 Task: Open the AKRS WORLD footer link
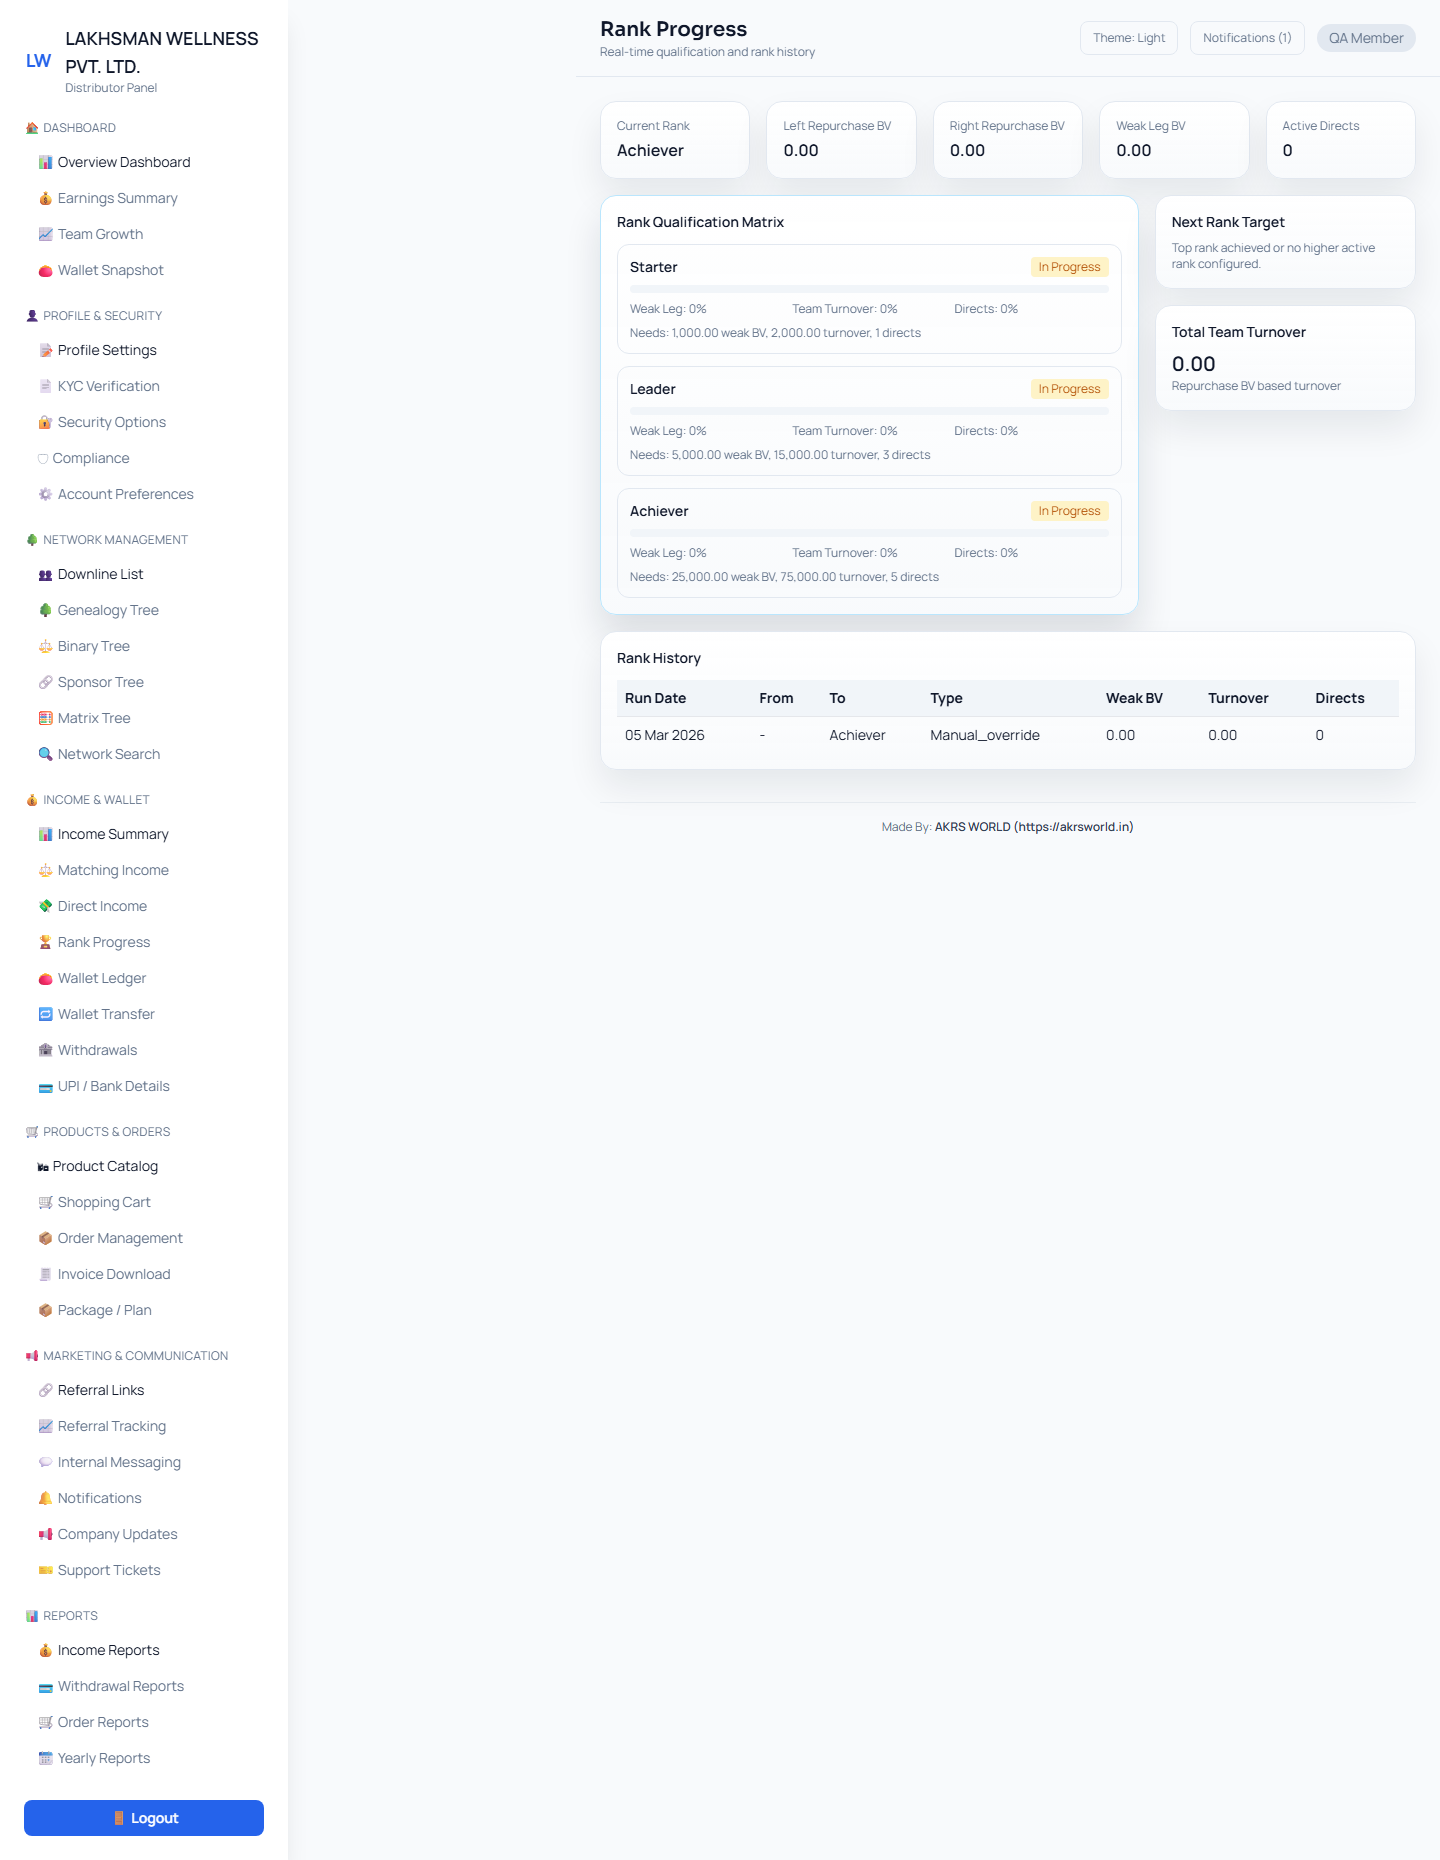pyautogui.click(x=1033, y=827)
